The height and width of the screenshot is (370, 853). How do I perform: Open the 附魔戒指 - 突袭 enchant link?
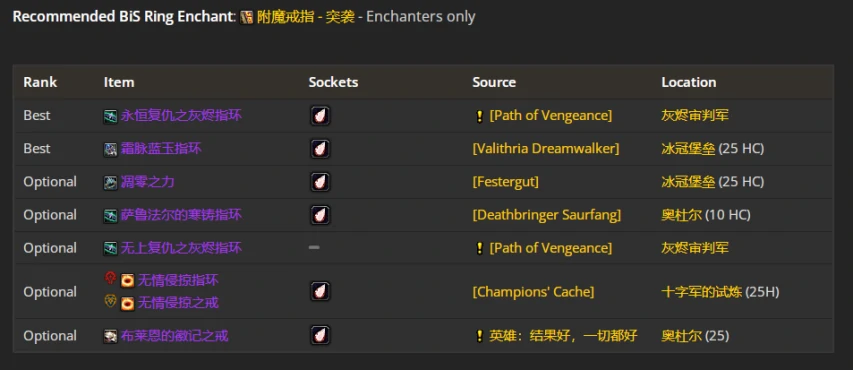[306, 17]
